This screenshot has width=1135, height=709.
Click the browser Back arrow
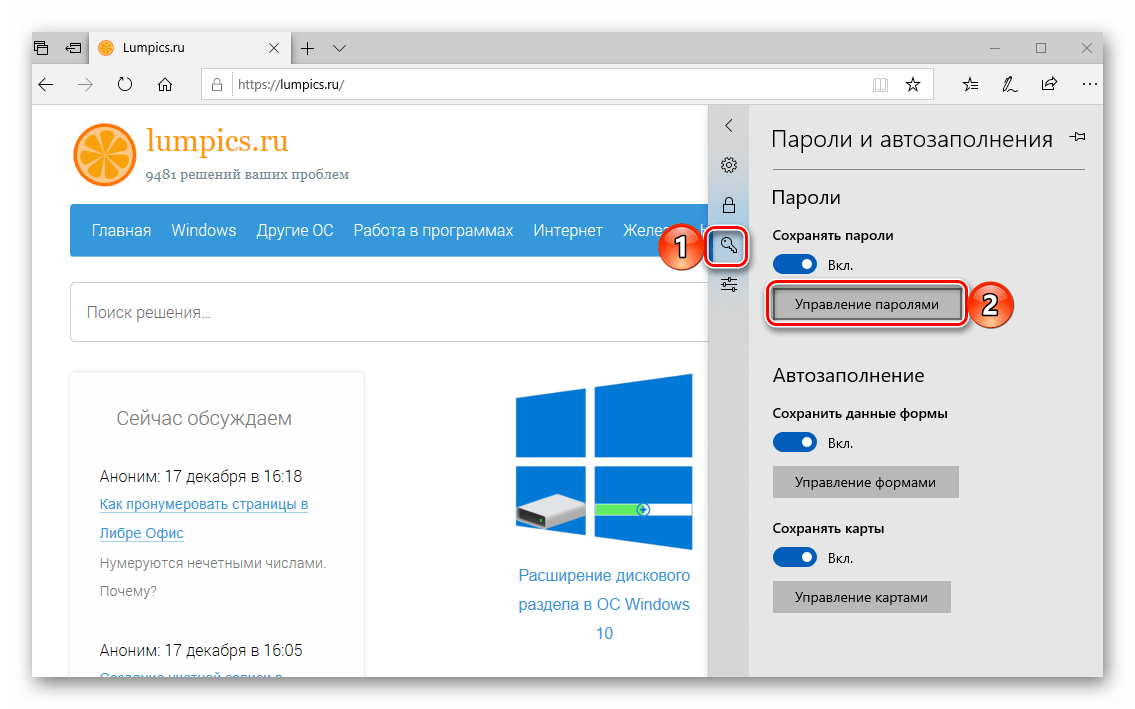46,85
